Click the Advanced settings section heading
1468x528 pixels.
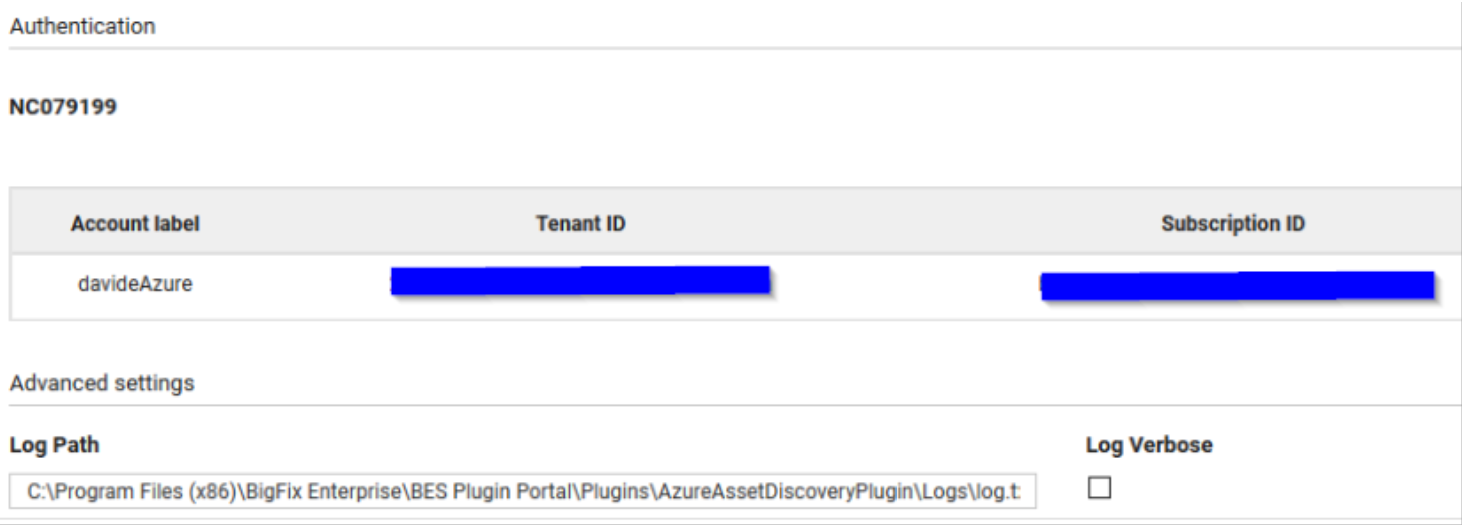[102, 383]
